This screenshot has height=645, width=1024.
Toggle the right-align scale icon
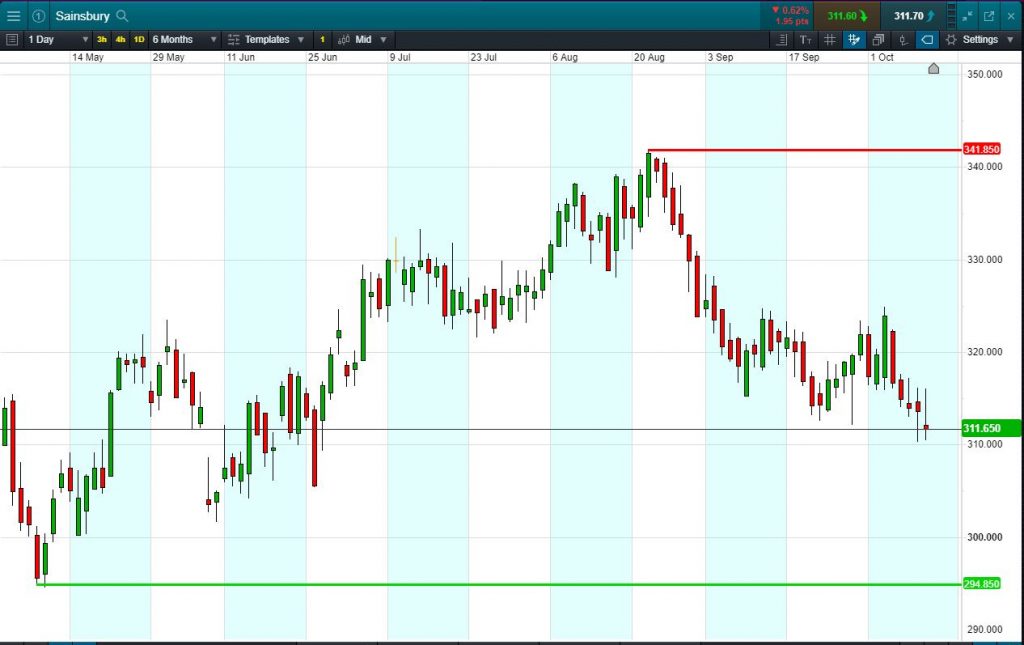(782, 40)
